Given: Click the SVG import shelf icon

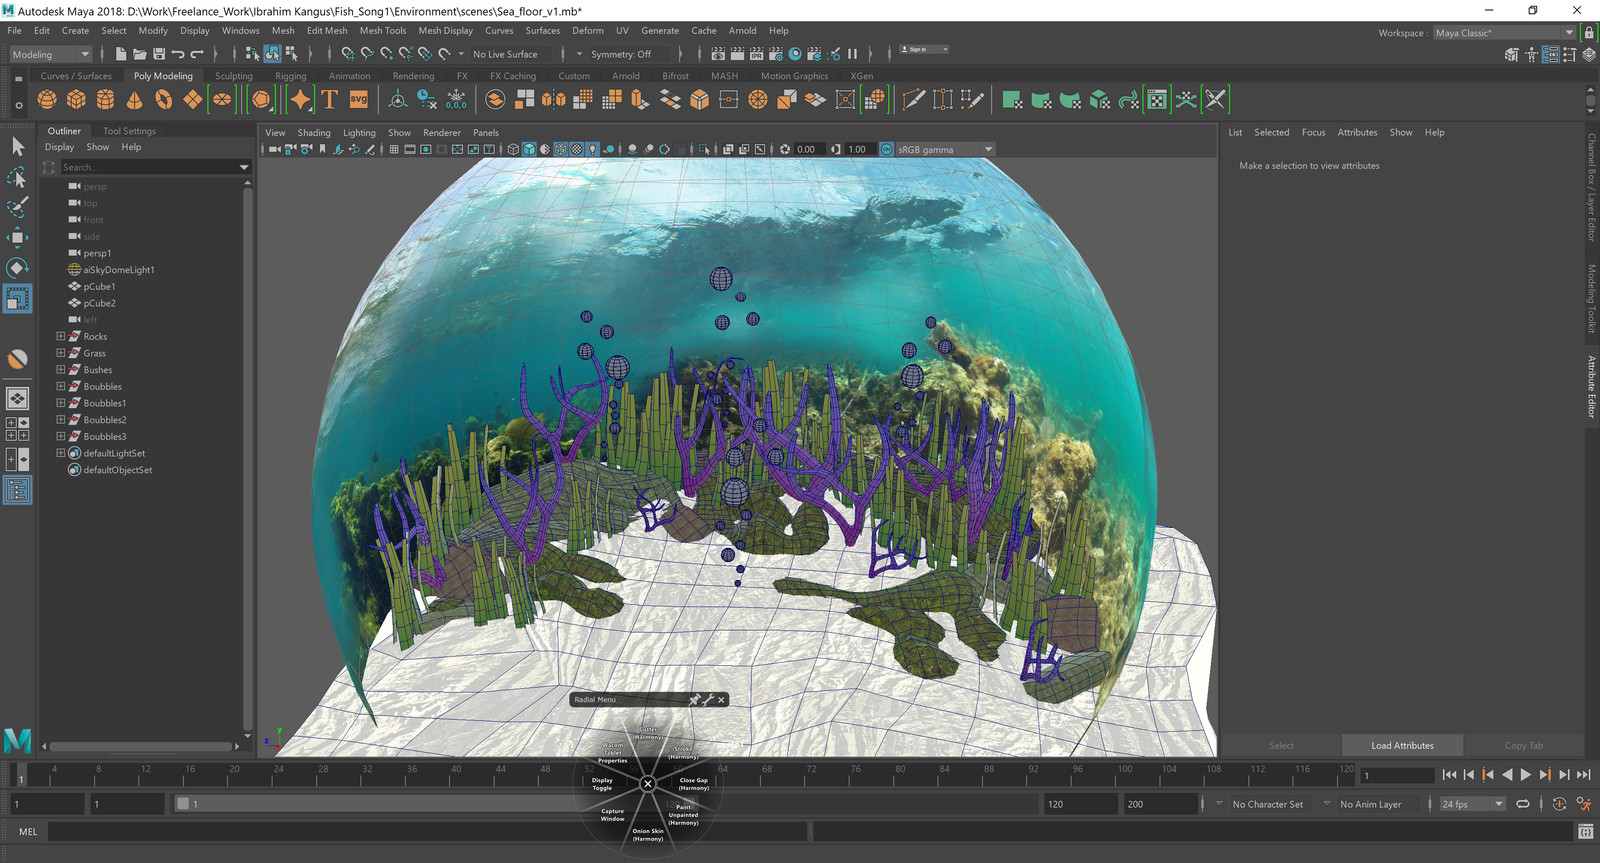Looking at the screenshot, I should (x=358, y=99).
